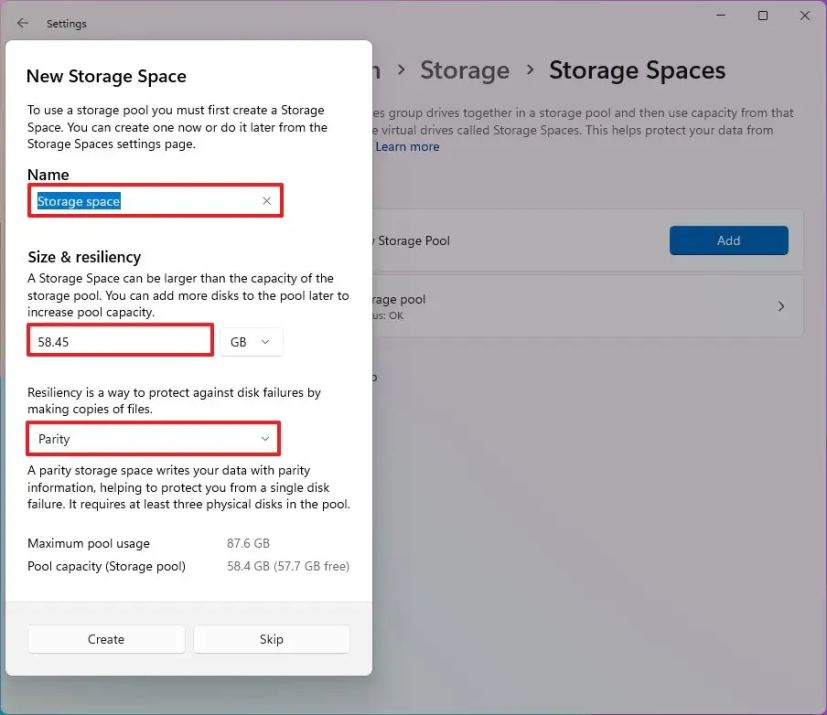Expand the storage pool row chevron
Screen dimensions: 827x715
click(x=781, y=306)
